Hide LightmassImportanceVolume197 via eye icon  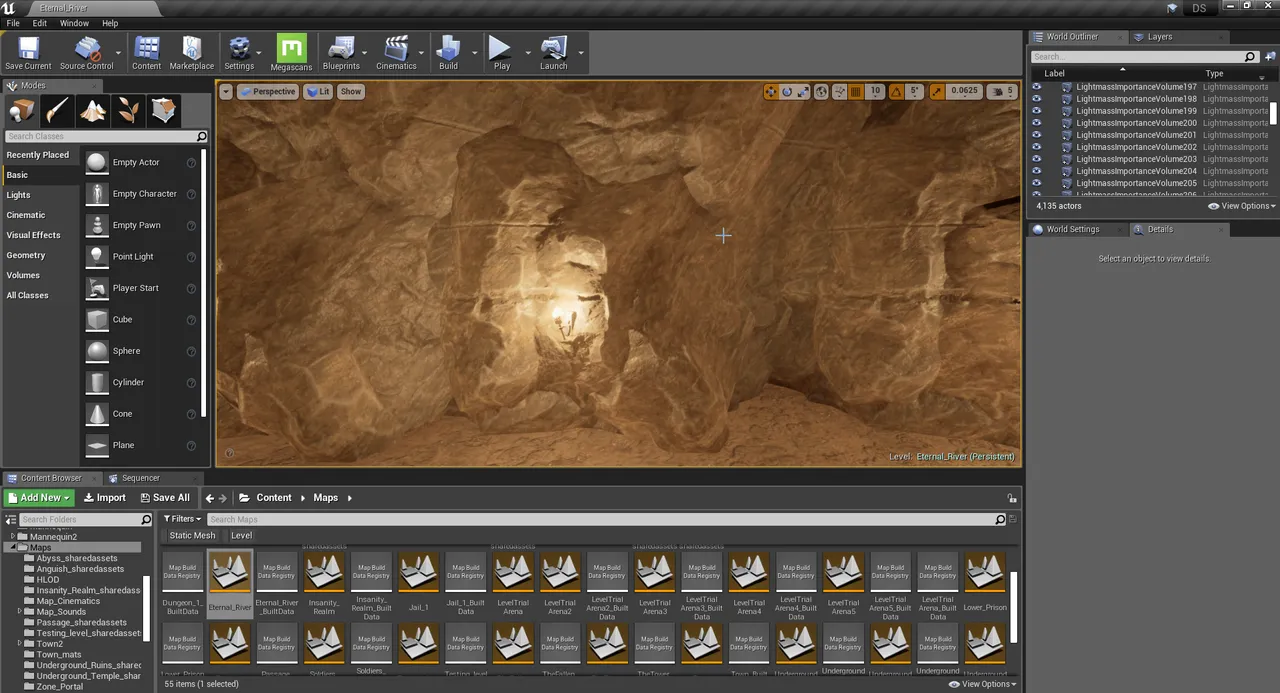[x=1037, y=87]
